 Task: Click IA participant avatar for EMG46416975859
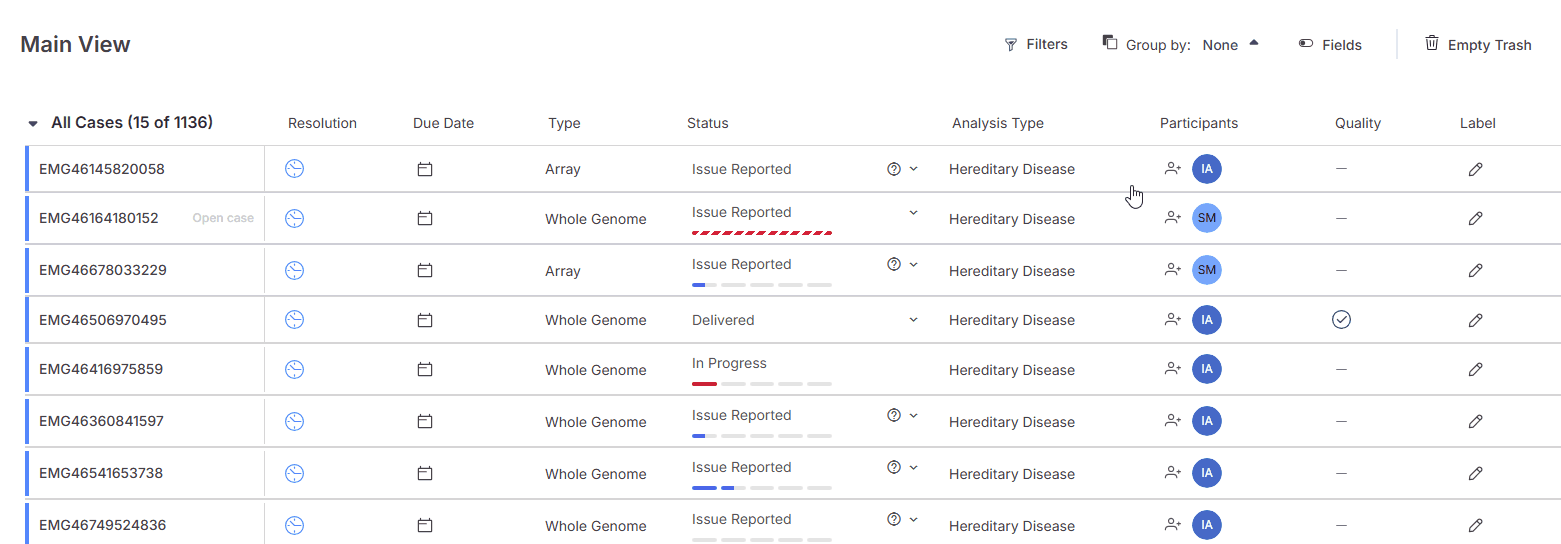(x=1207, y=369)
